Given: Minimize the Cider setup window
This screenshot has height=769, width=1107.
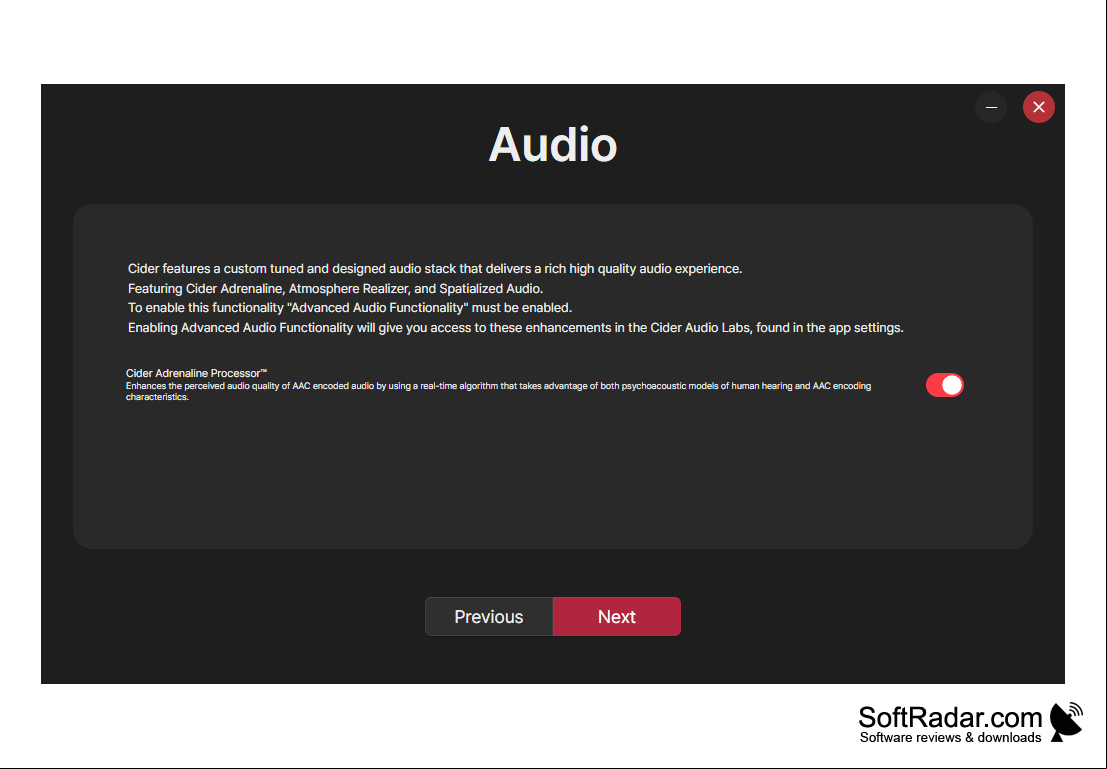Looking at the screenshot, I should [x=991, y=107].
